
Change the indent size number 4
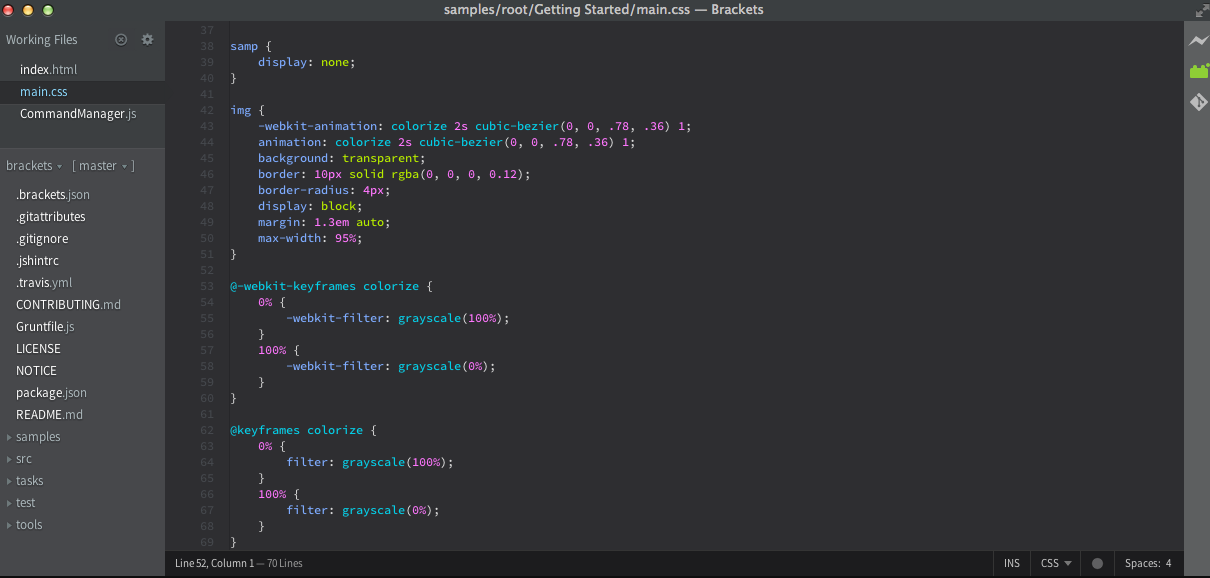pyautogui.click(x=1168, y=563)
